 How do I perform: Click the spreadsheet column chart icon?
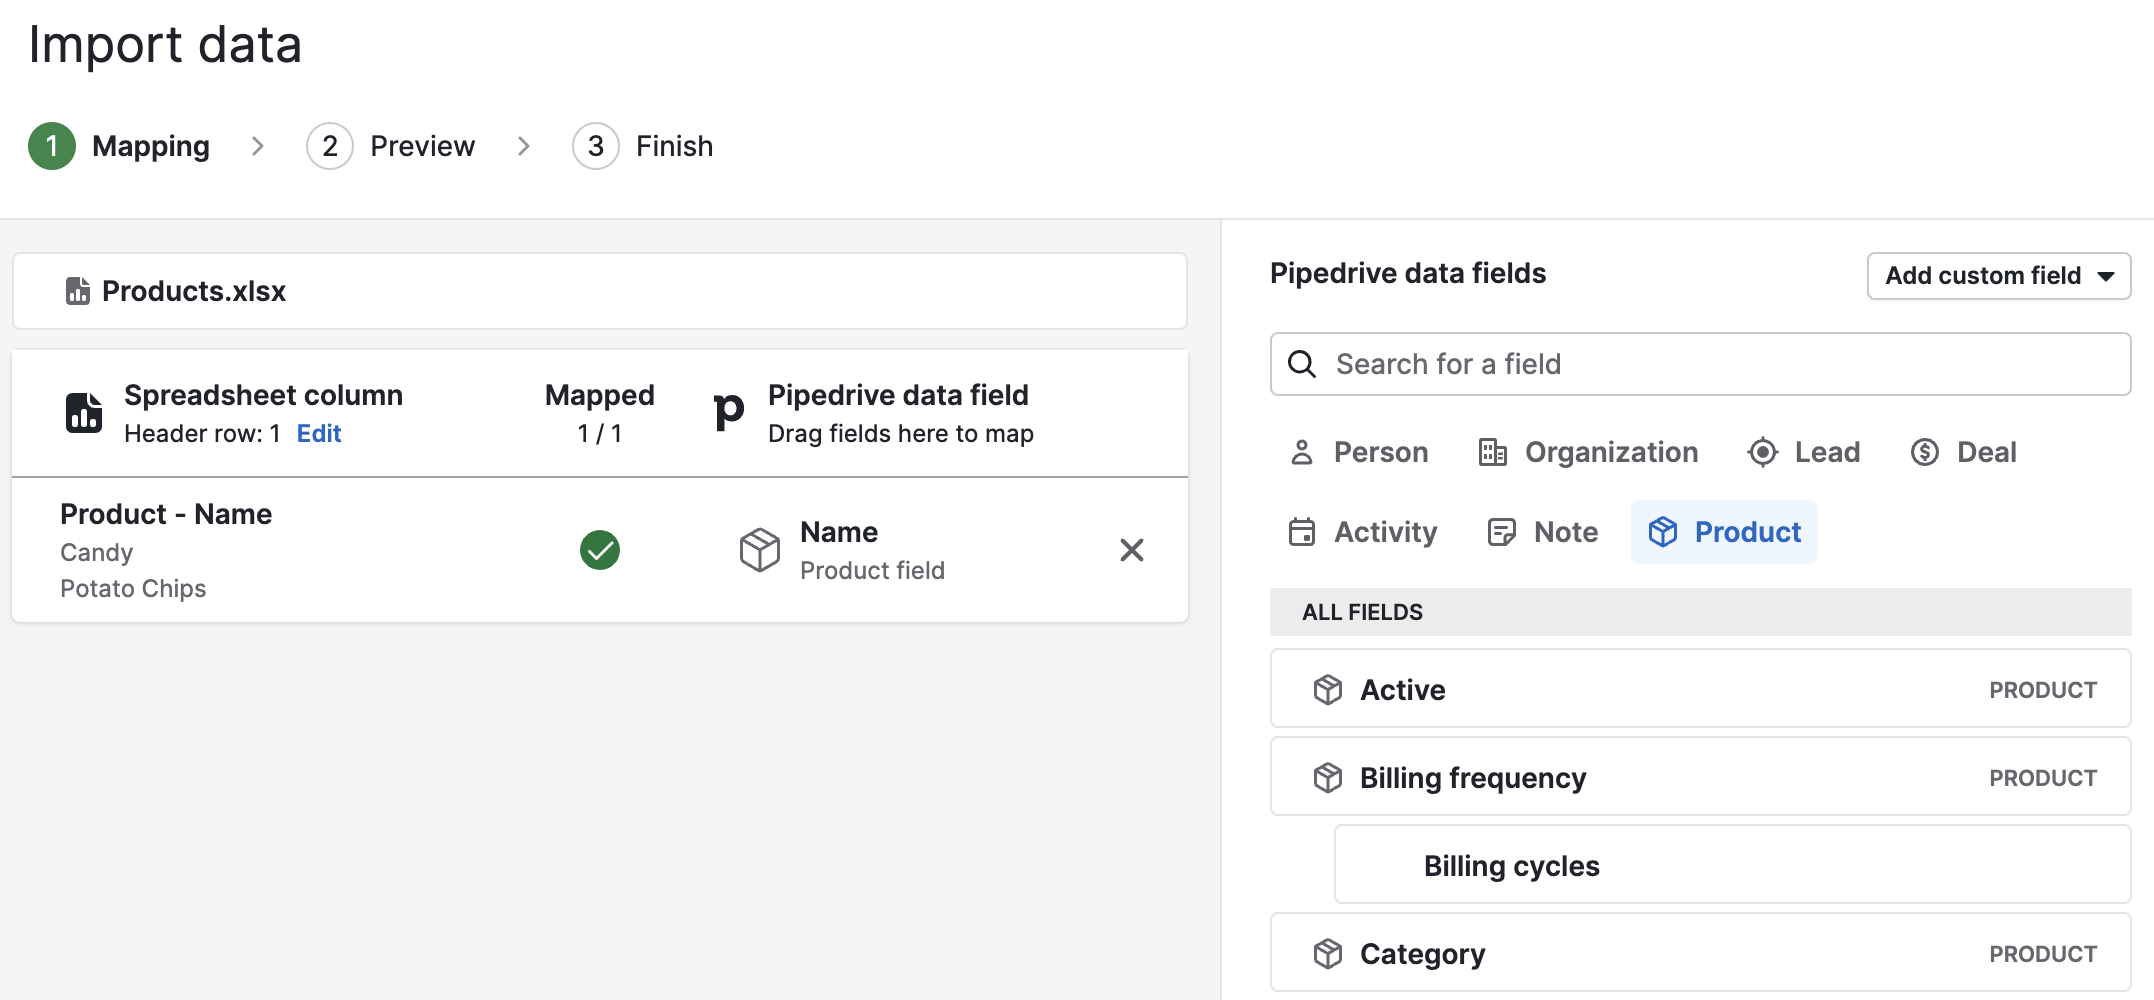84,413
